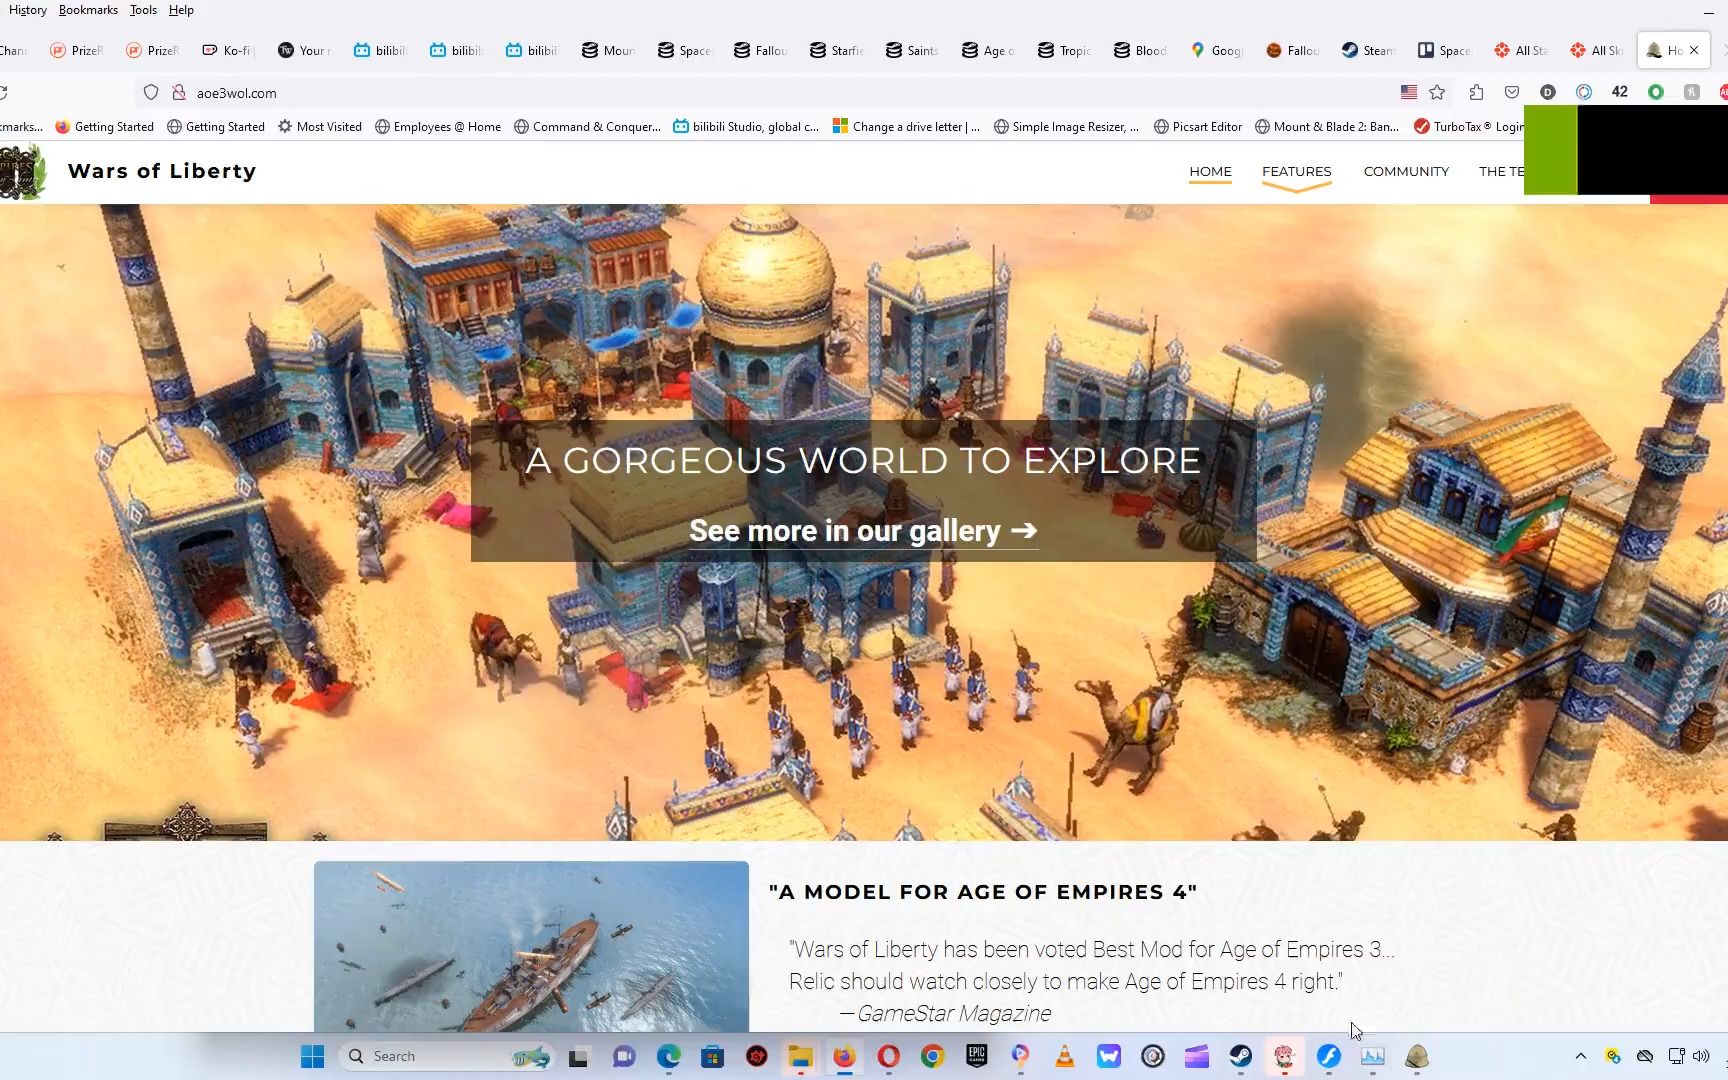This screenshot has width=1728, height=1080.
Task: Click the 42 counter extension badge
Action: [1620, 92]
